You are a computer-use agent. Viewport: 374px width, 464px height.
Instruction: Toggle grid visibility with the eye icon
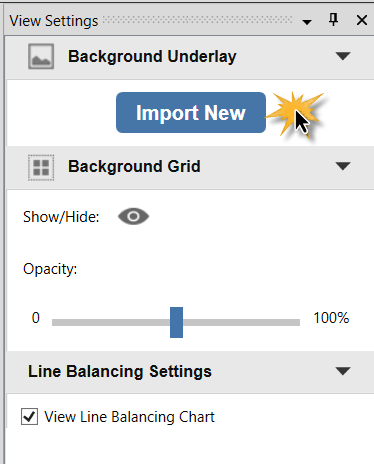133,217
